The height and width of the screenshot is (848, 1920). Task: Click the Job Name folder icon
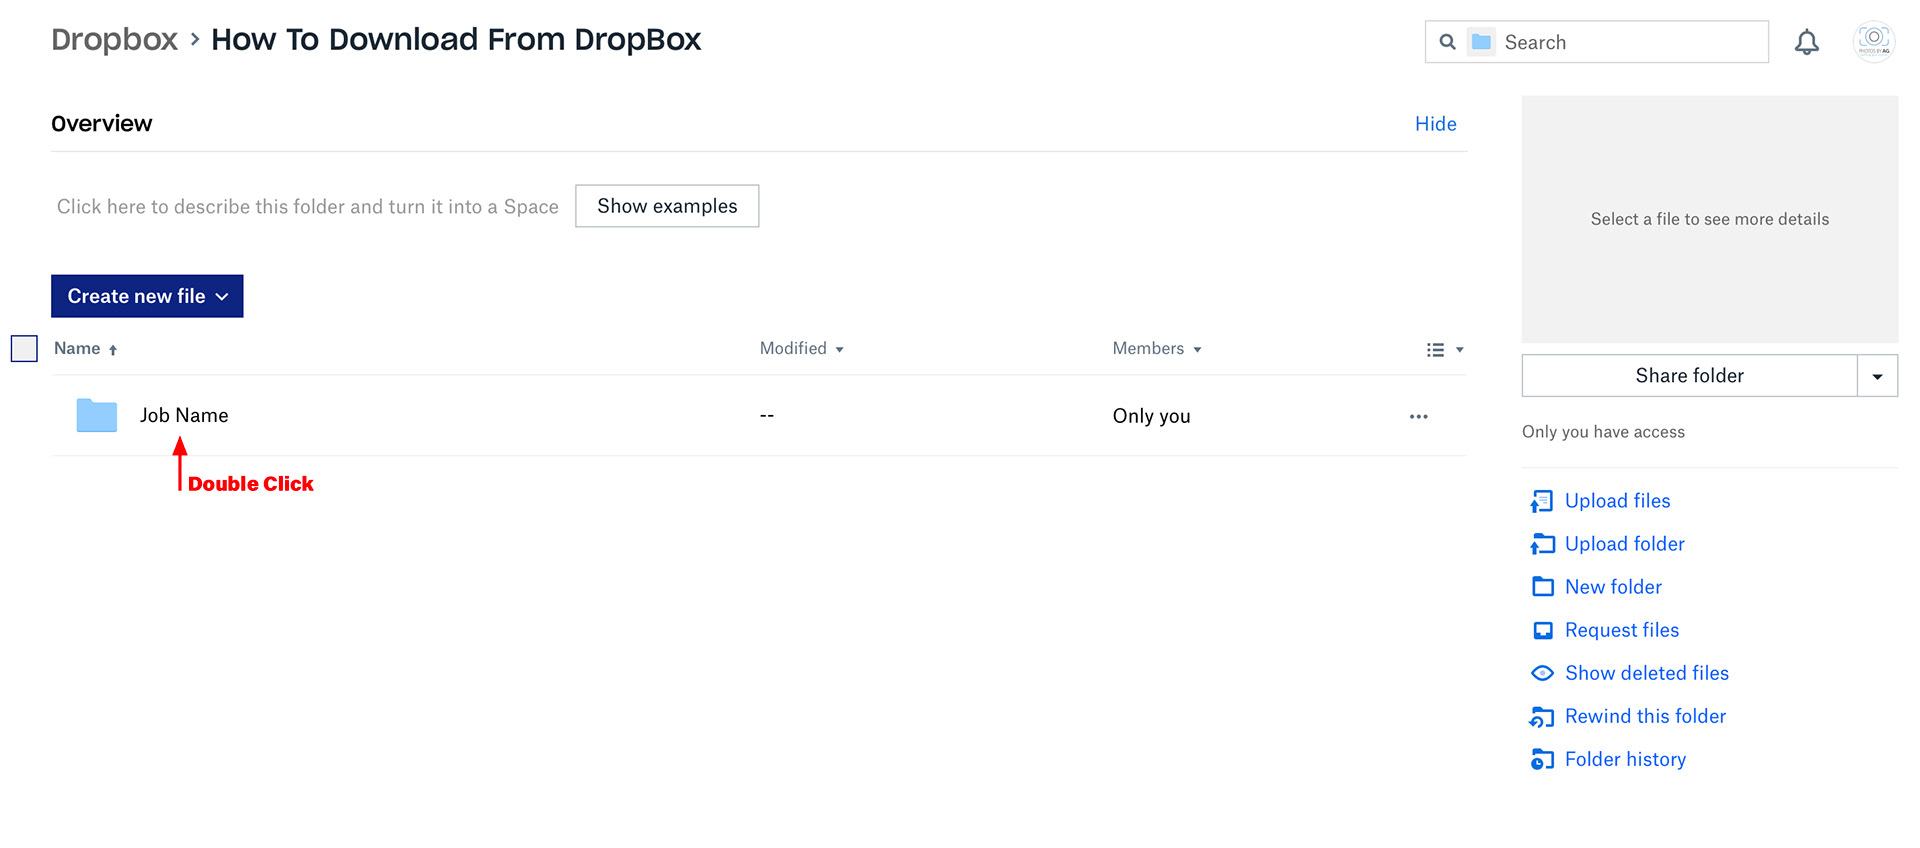pos(97,415)
